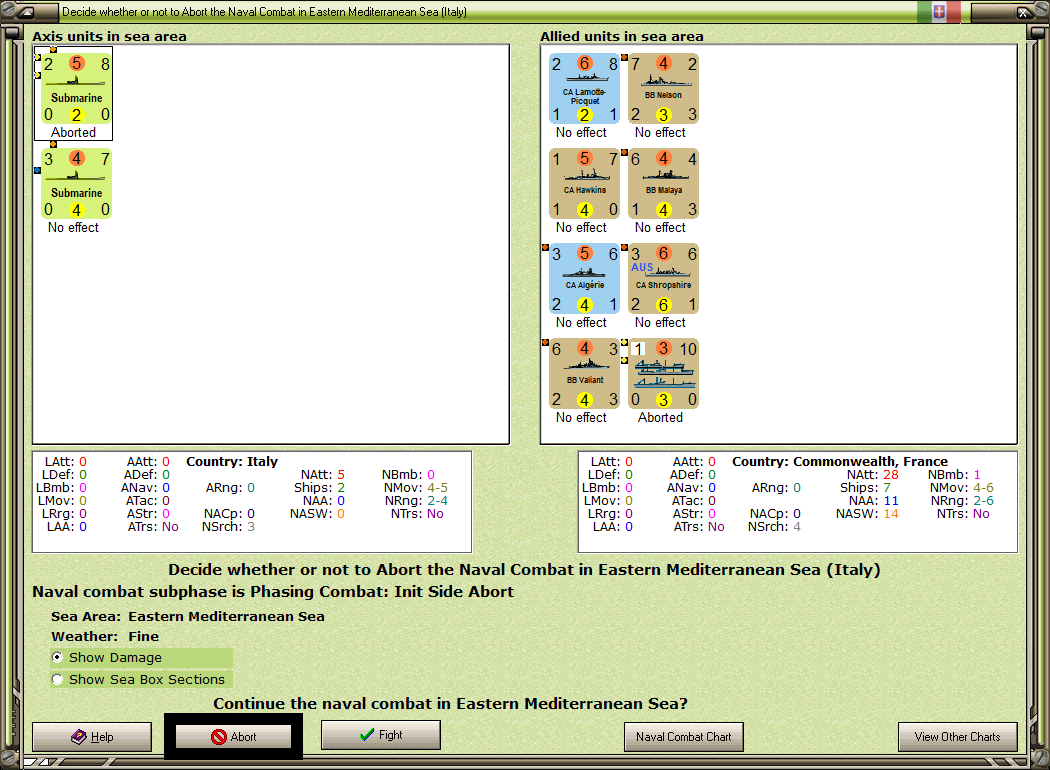The width and height of the screenshot is (1050, 770).
Task: Select the CA Algérie cruiser counter
Action: pyautogui.click(x=584, y=279)
